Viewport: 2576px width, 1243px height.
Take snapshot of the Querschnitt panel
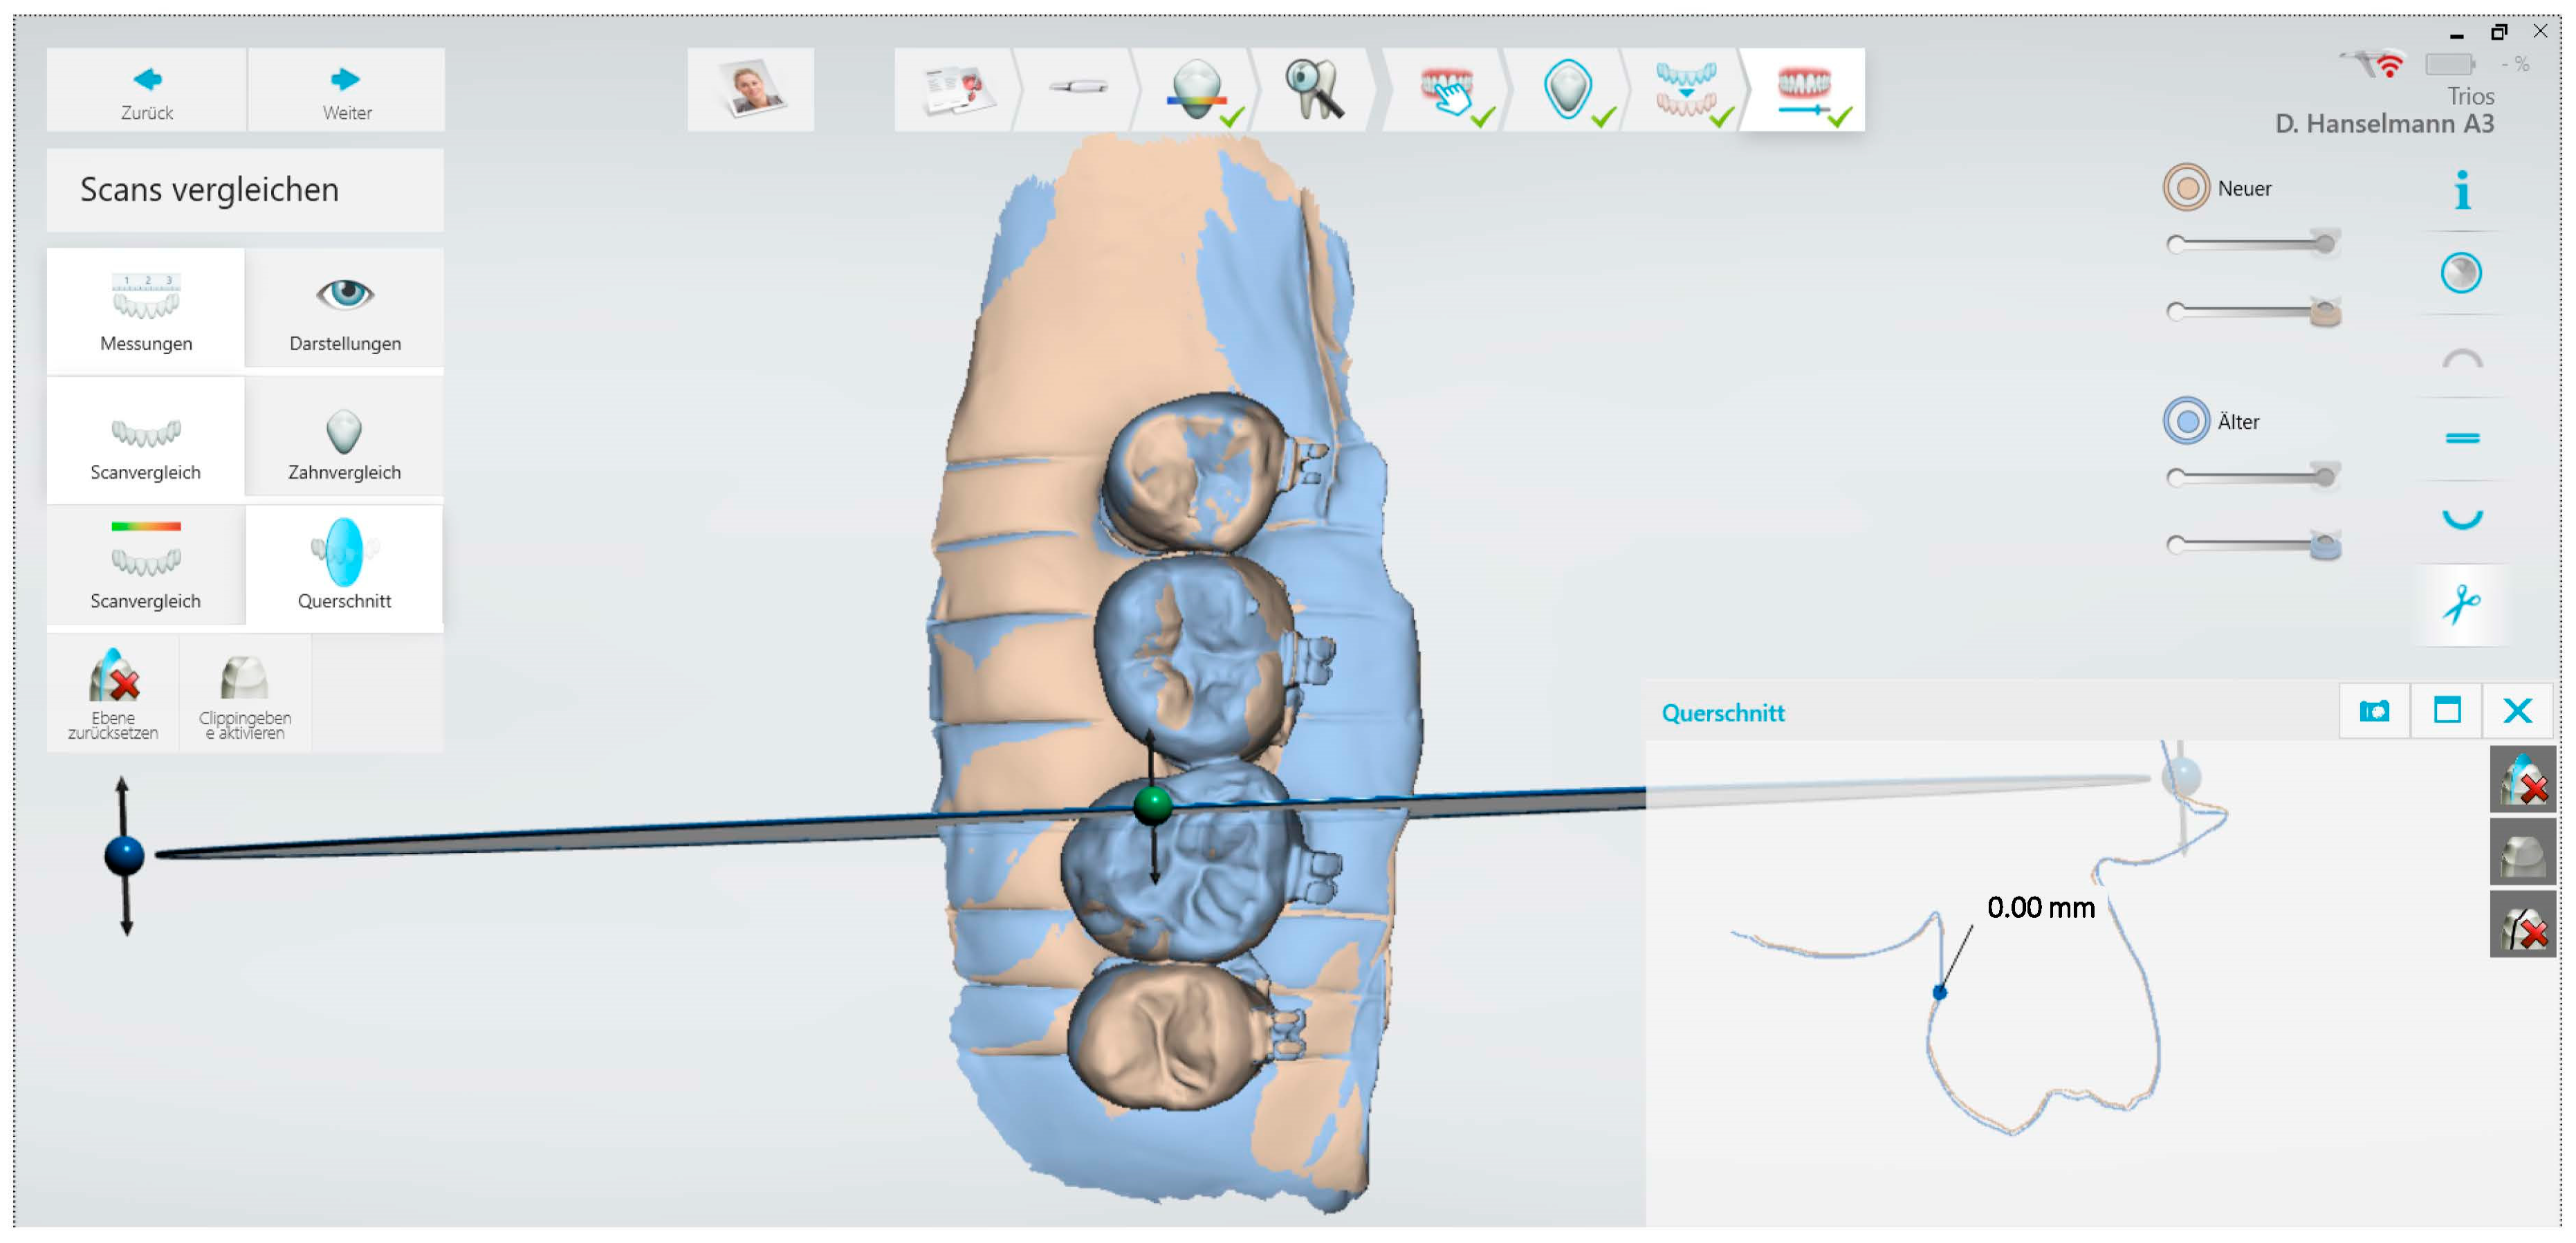click(2374, 711)
